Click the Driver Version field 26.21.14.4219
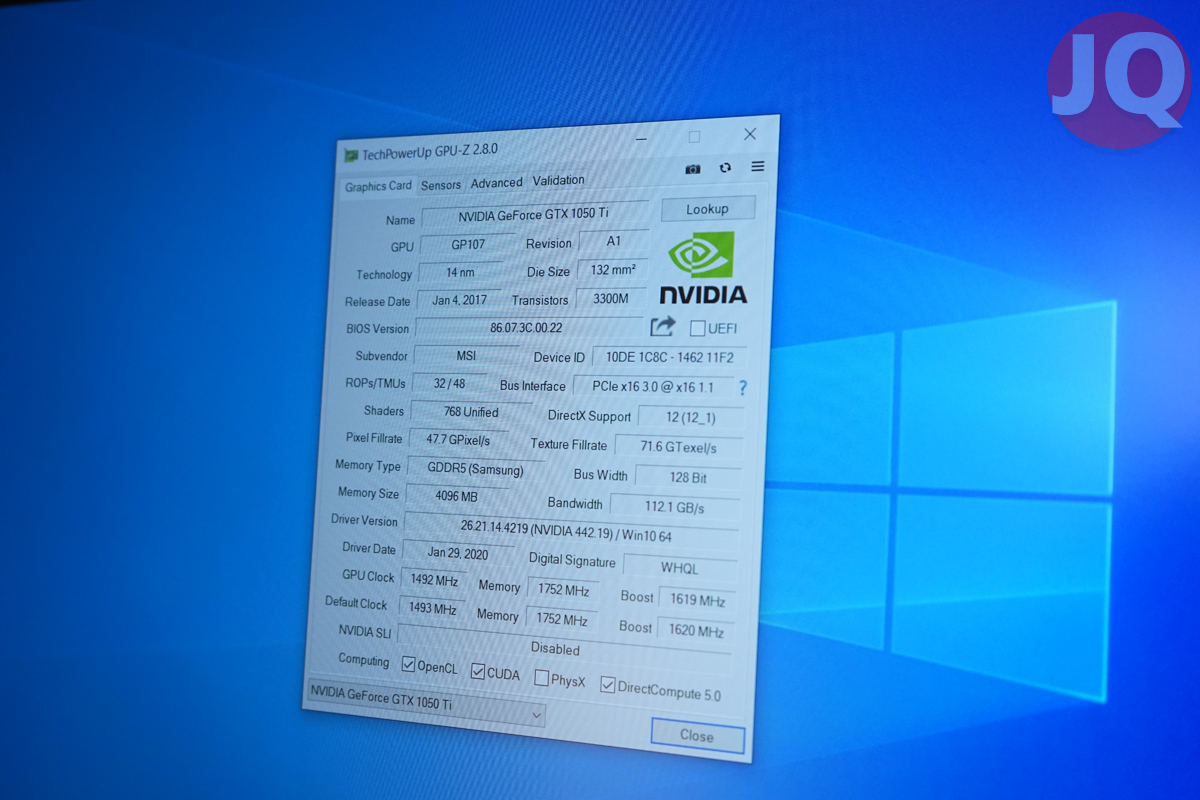The height and width of the screenshot is (800, 1200). tap(573, 530)
